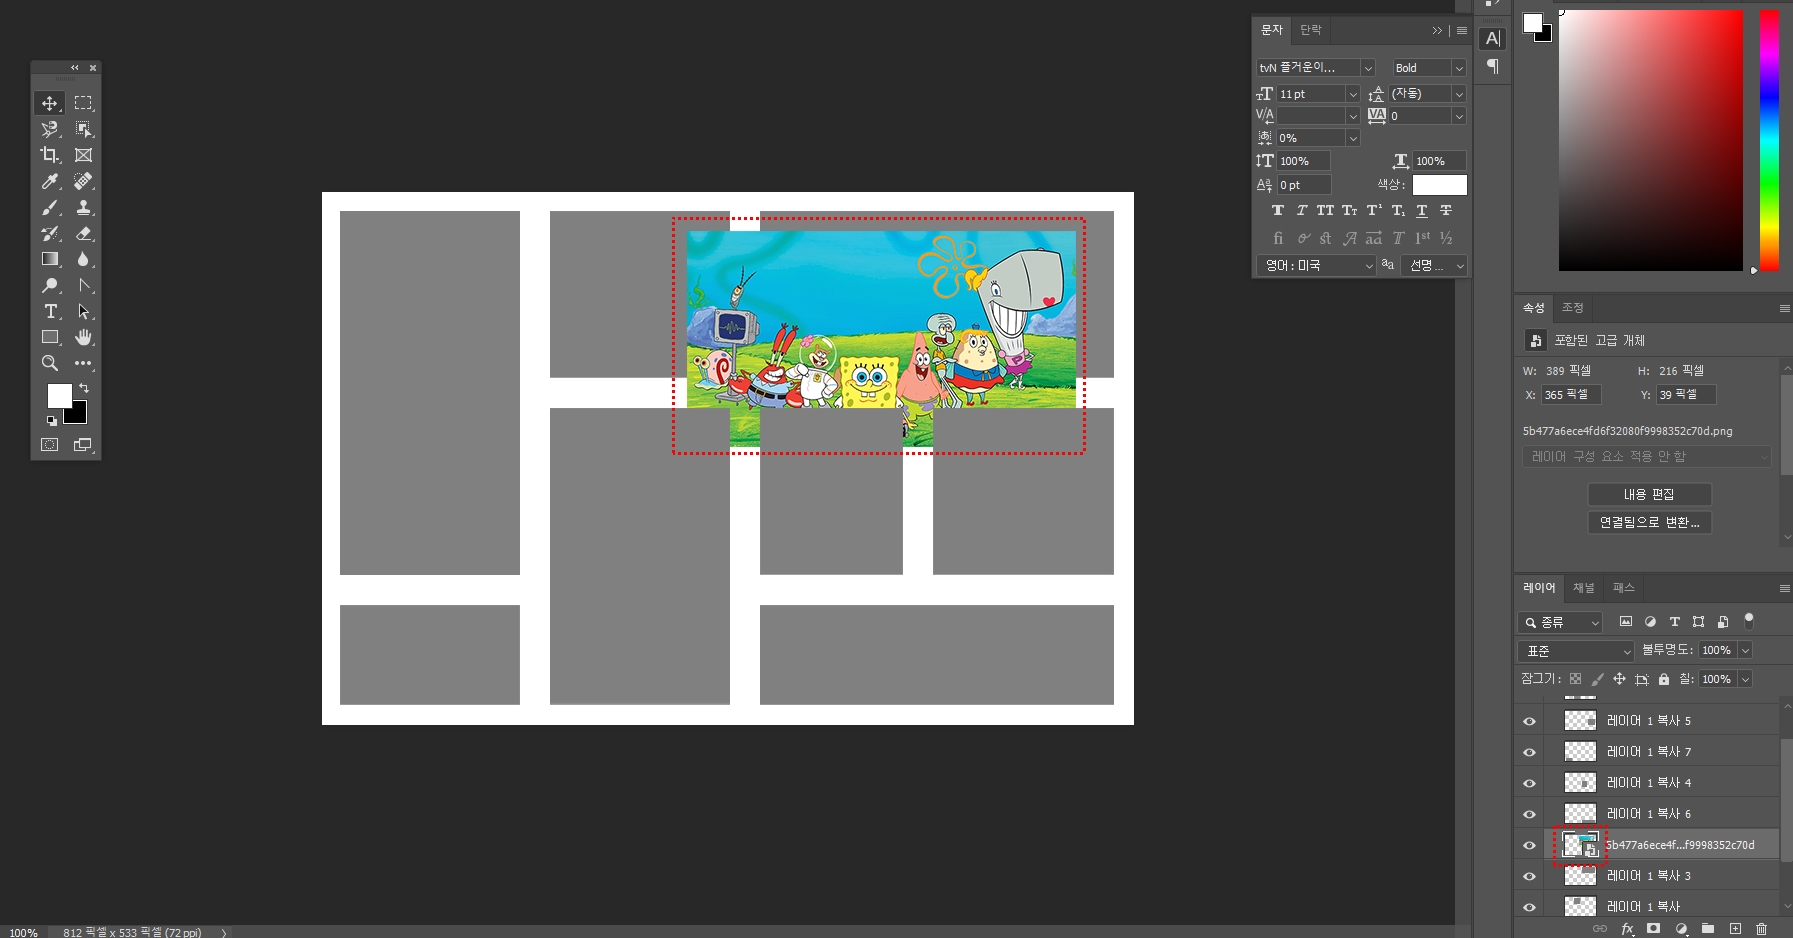The height and width of the screenshot is (938, 1793).
Task: Select the Gradient tool
Action: [49, 259]
